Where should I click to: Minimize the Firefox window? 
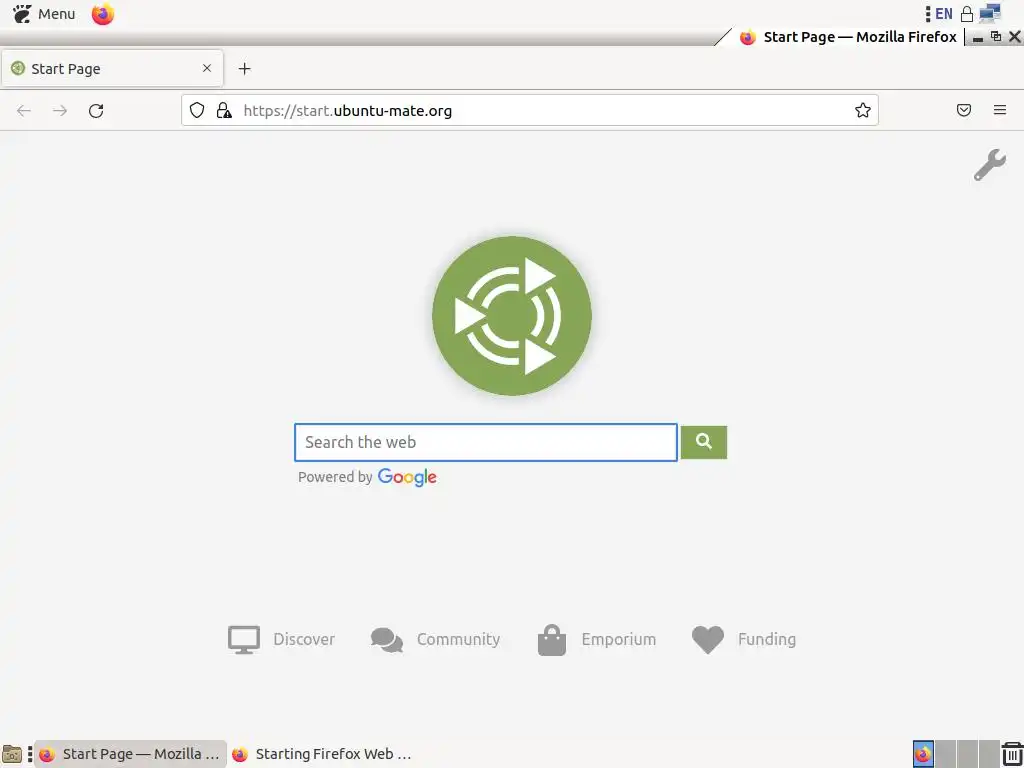[978, 37]
